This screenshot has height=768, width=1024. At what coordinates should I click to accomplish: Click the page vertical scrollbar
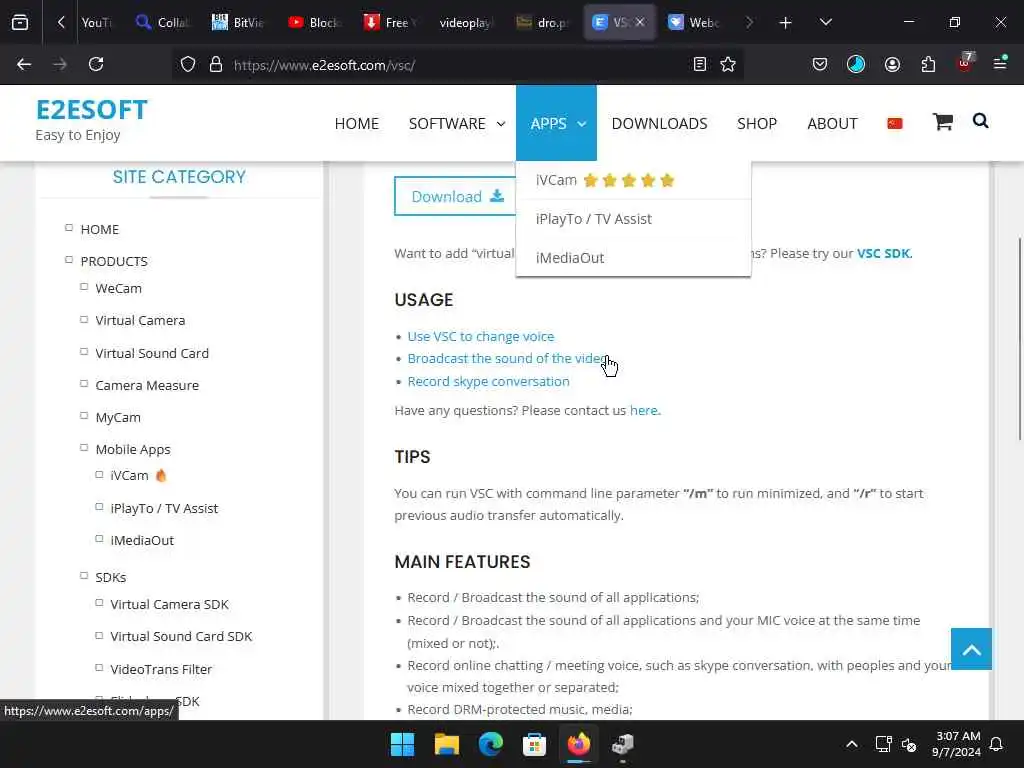[1020, 340]
